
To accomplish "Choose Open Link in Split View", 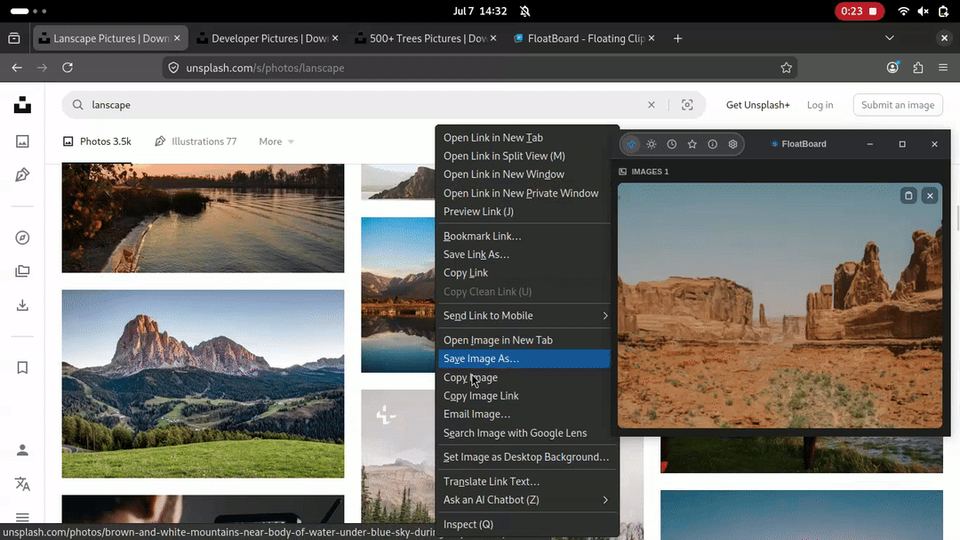I will point(524,156).
